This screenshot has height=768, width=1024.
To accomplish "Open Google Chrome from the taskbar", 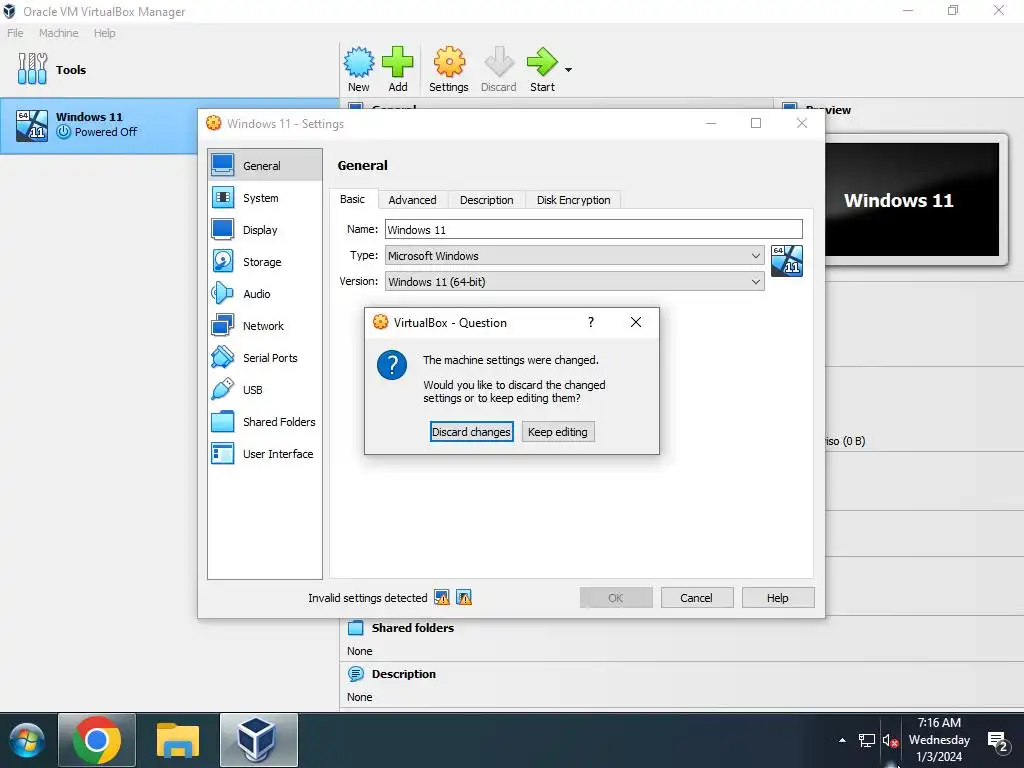I will coord(97,740).
